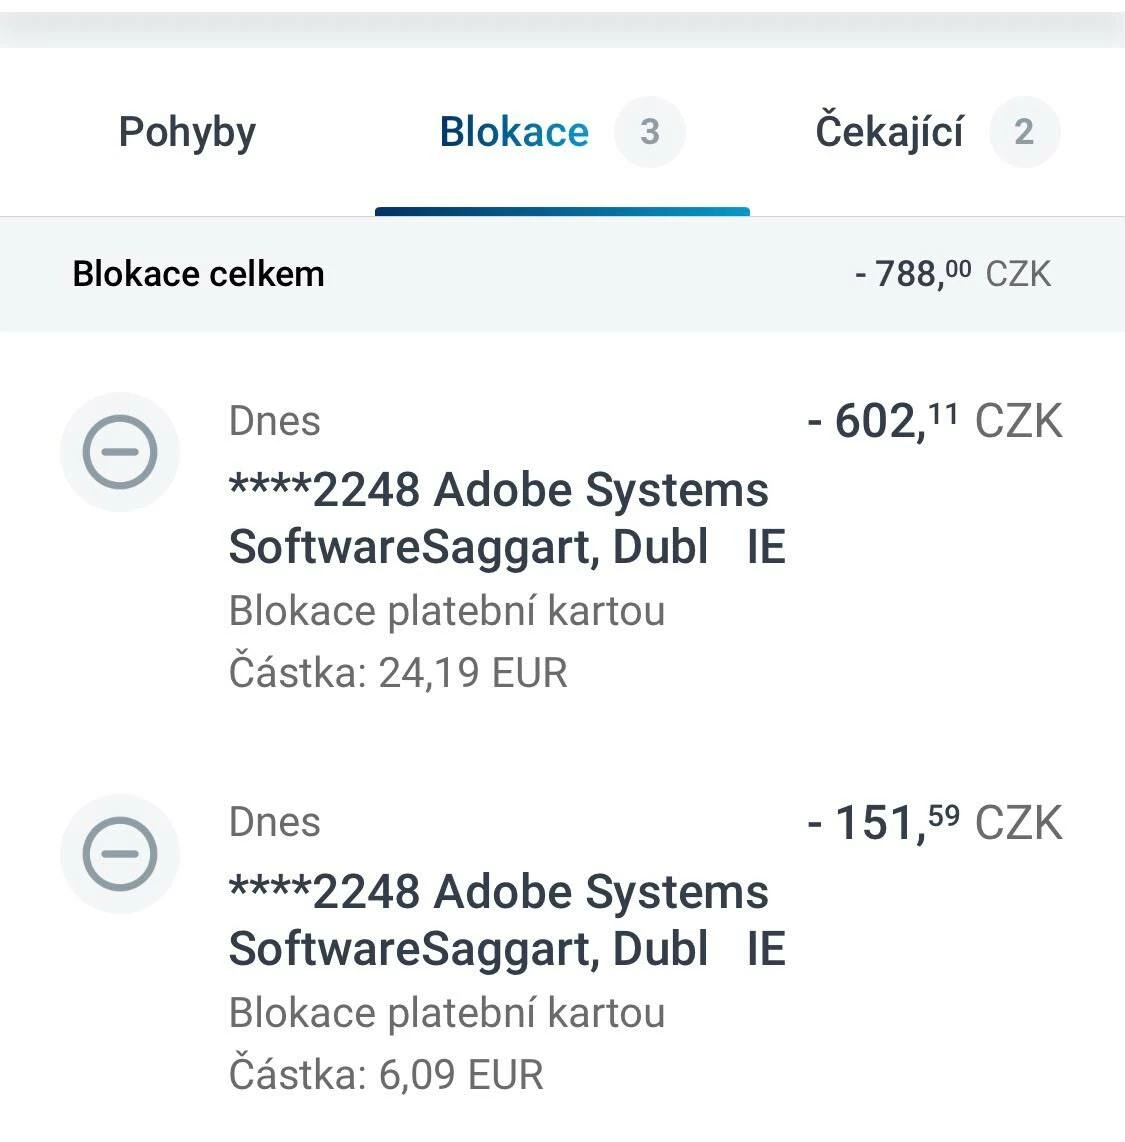The width and height of the screenshot is (1125, 1142).
Task: Tap the second Blokace platební kartou label
Action: tap(446, 1013)
